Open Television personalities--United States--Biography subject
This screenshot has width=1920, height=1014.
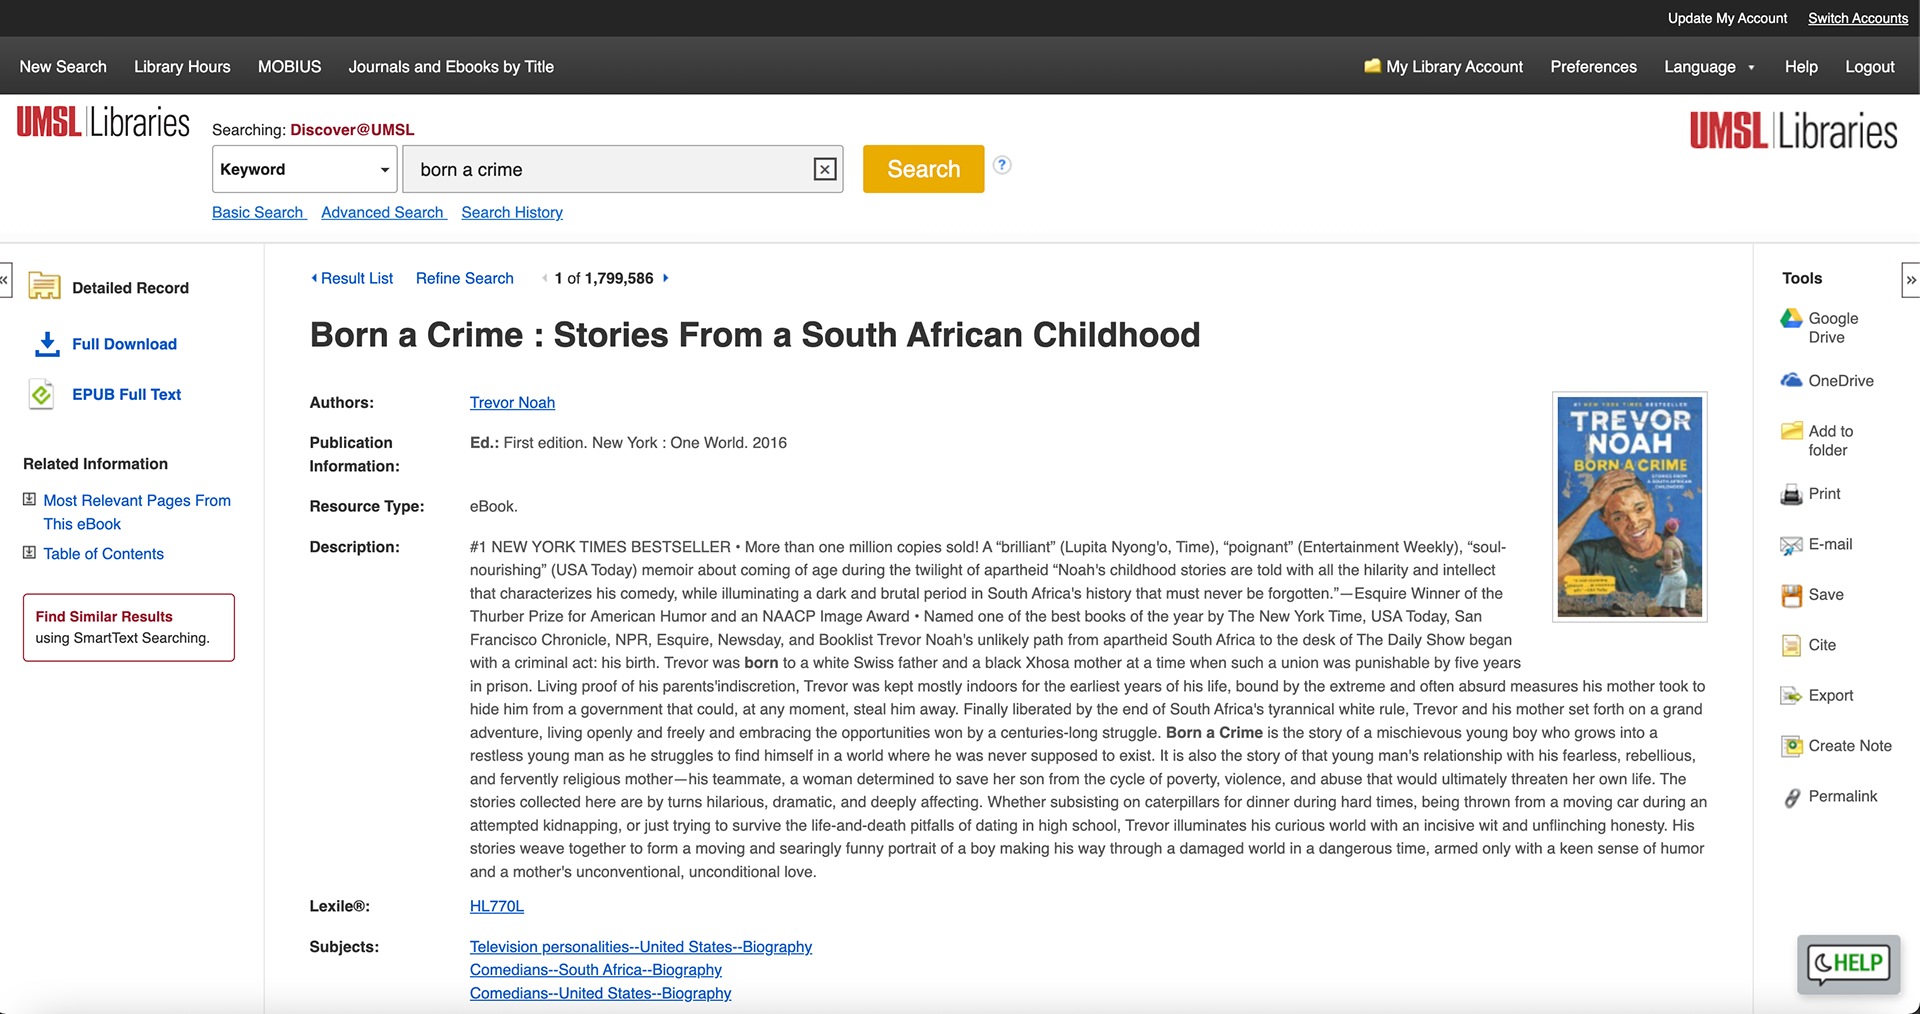[x=641, y=946]
